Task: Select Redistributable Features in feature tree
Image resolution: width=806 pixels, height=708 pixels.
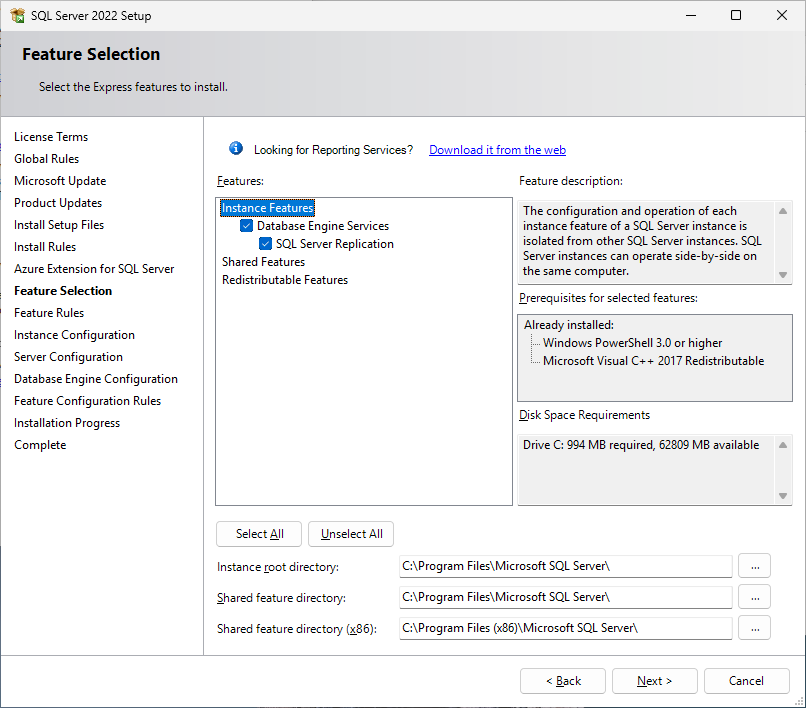Action: coord(285,280)
